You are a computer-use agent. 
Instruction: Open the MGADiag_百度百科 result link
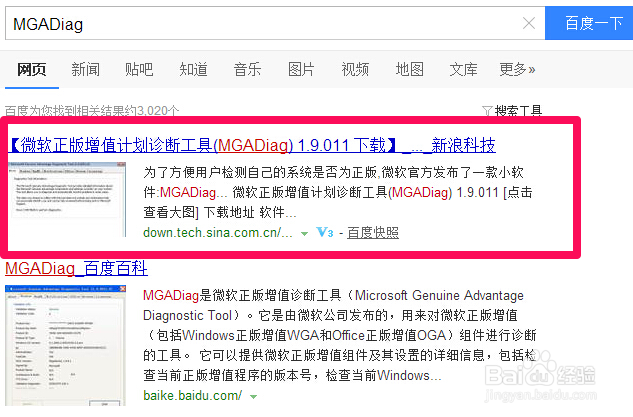76,268
